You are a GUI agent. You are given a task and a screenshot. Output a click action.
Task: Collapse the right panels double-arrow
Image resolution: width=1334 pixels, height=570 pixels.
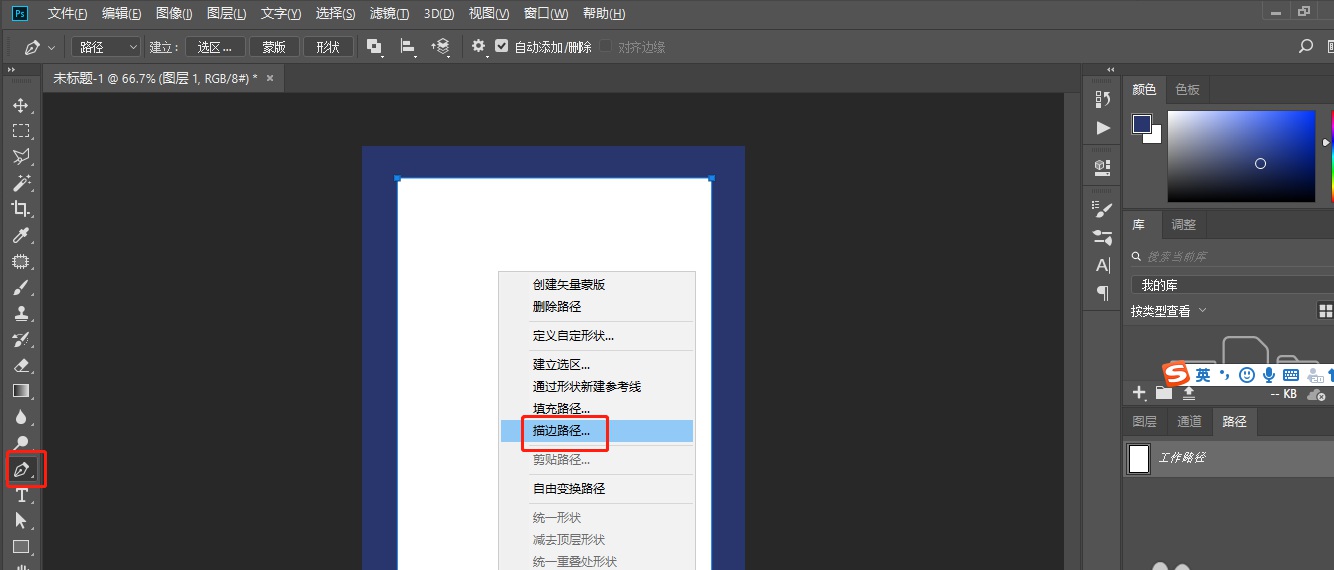(1110, 70)
